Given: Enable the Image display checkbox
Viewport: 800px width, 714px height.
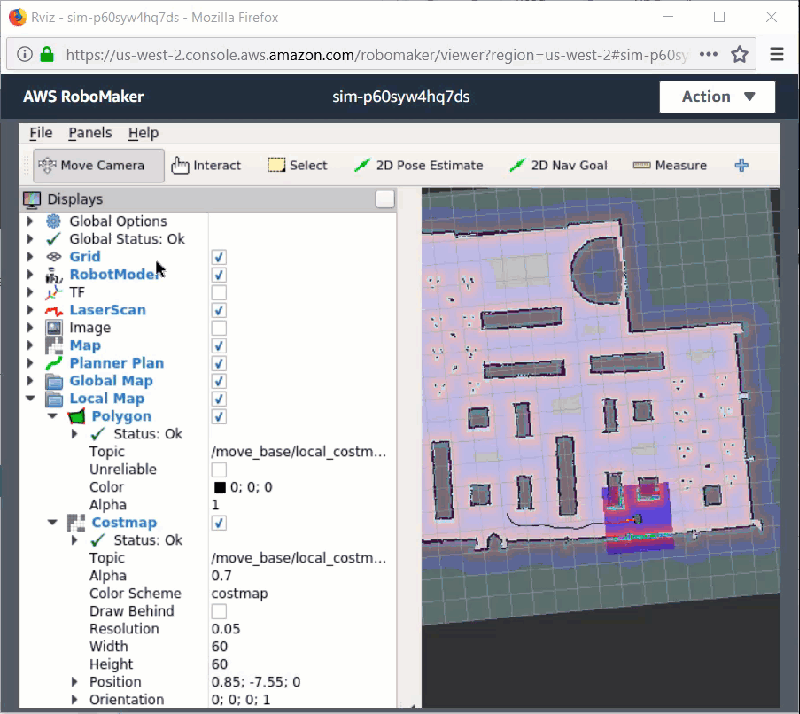Looking at the screenshot, I should [x=219, y=328].
